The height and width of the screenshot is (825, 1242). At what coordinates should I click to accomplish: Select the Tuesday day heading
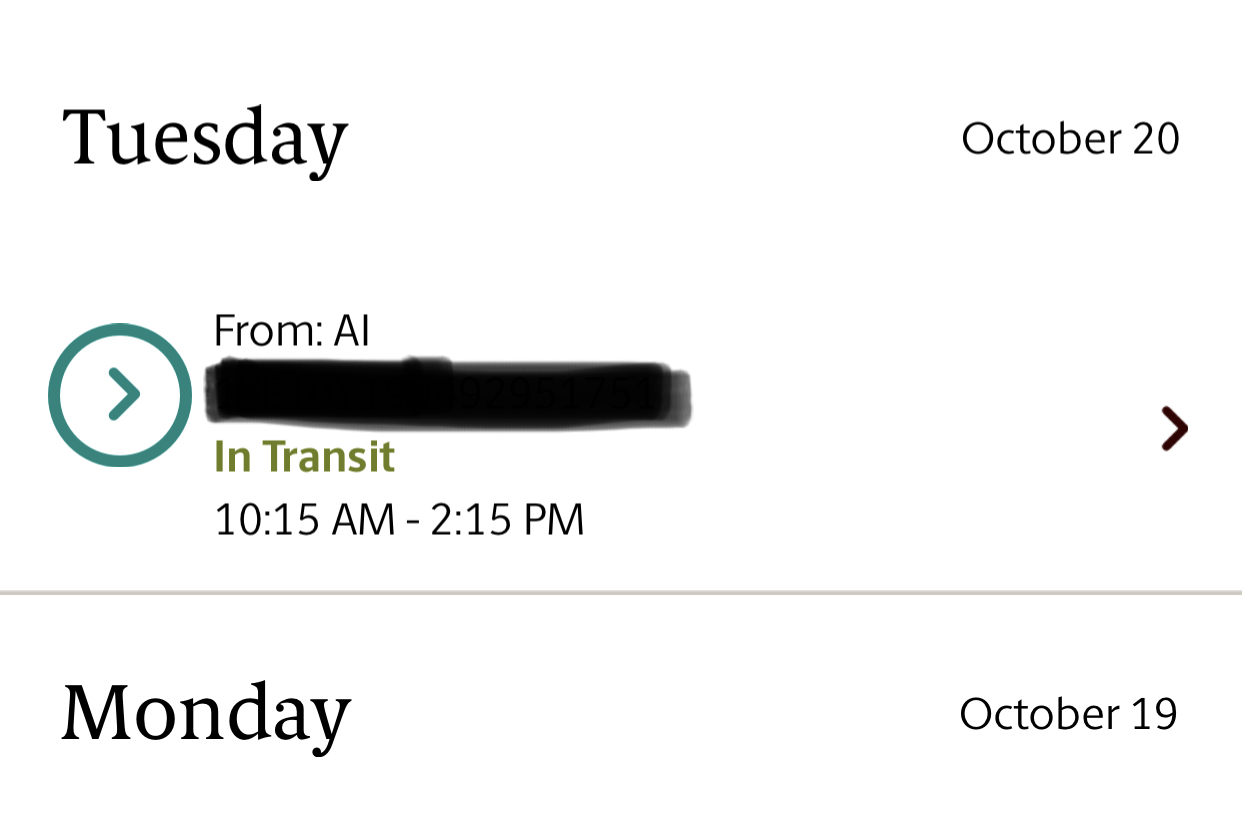click(205, 138)
